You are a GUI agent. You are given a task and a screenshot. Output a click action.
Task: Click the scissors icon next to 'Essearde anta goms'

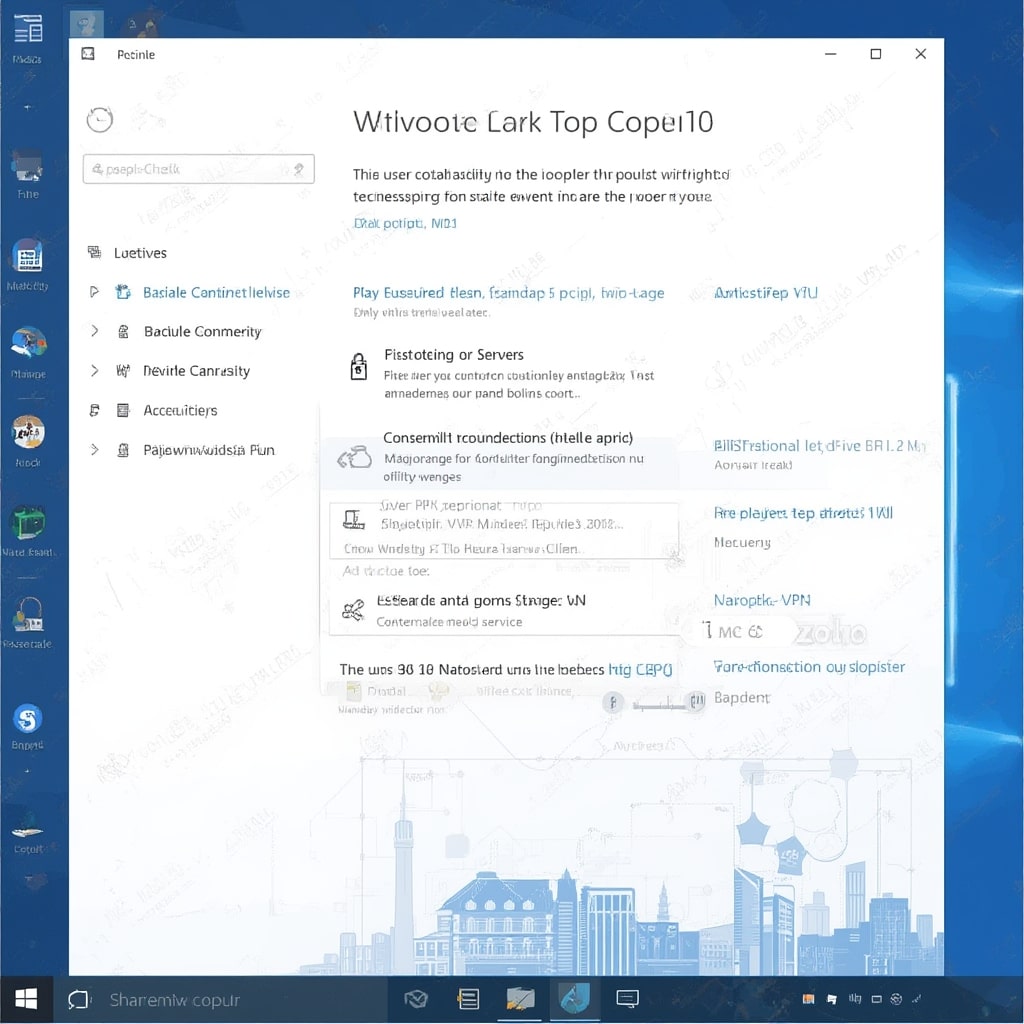click(356, 609)
